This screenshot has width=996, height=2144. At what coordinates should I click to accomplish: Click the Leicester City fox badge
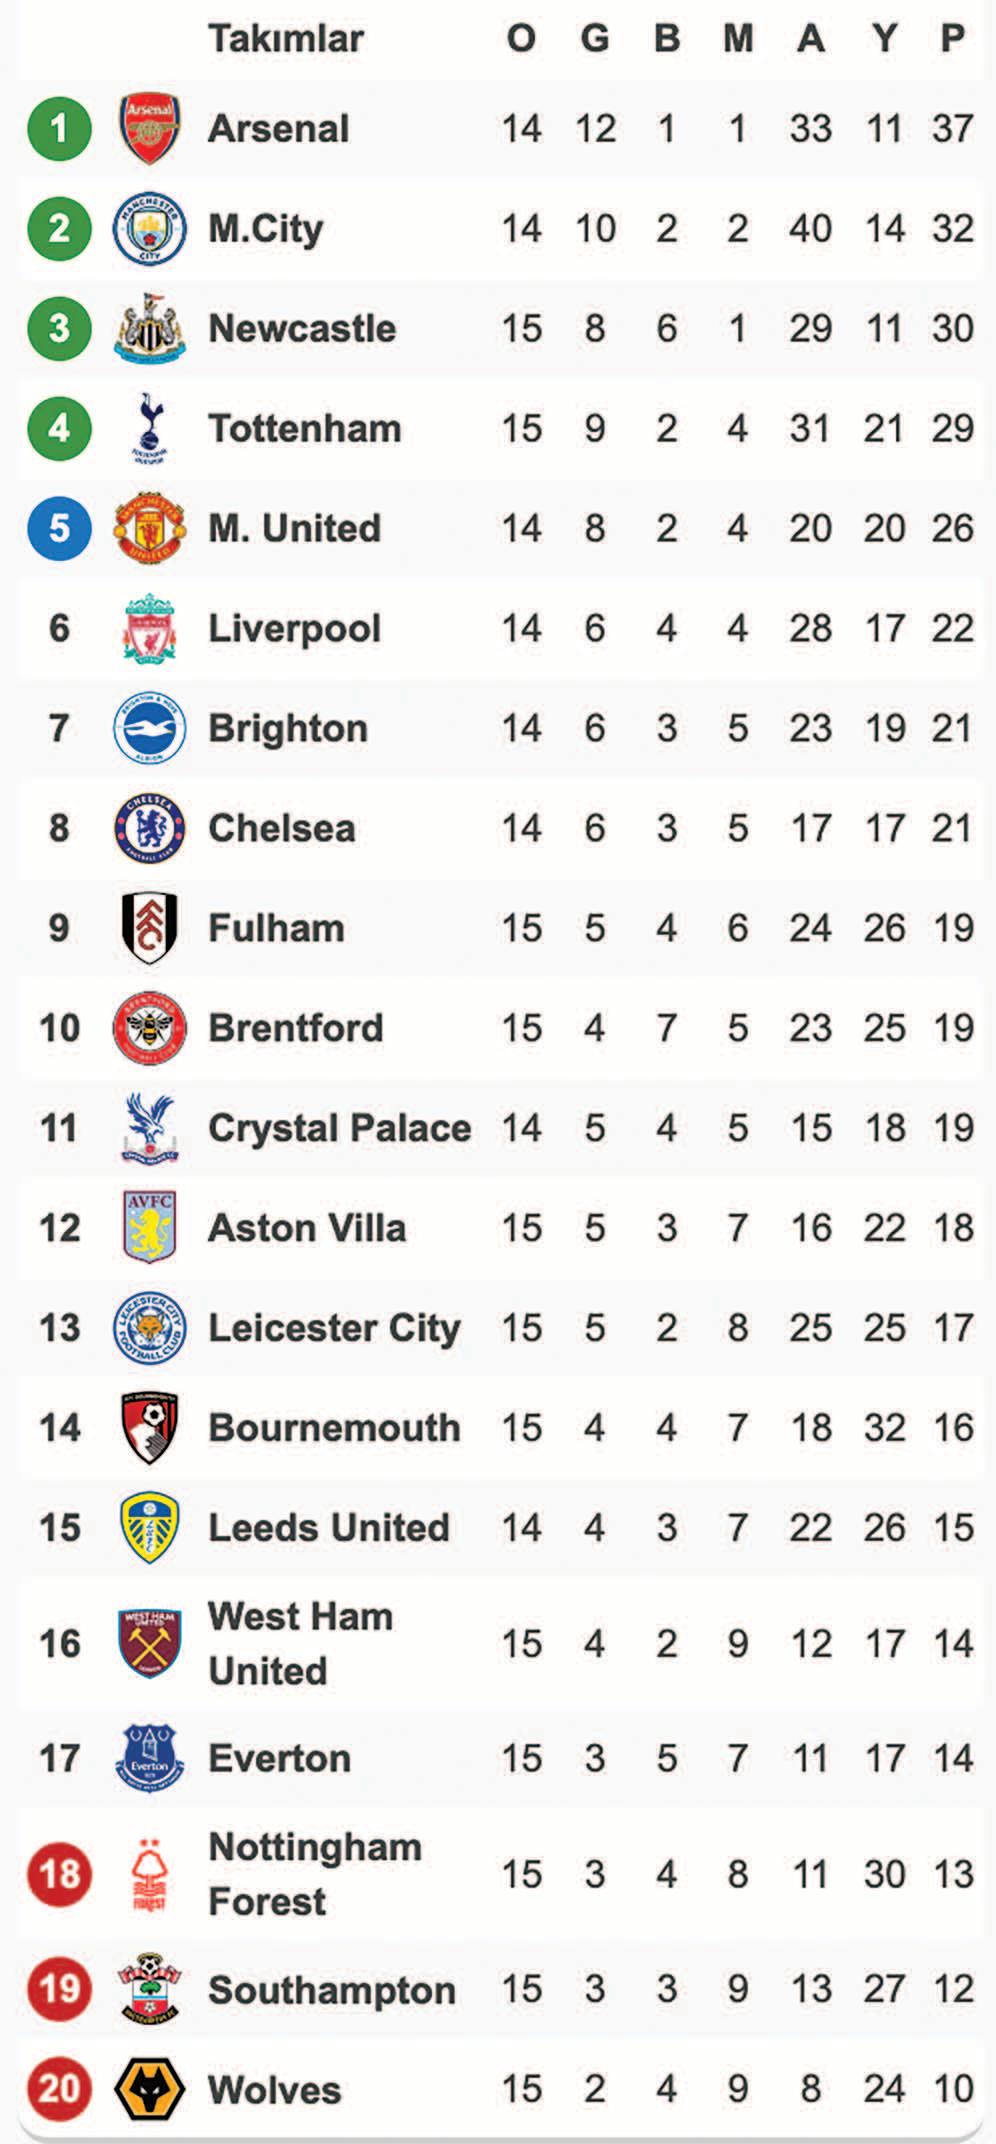click(149, 1328)
